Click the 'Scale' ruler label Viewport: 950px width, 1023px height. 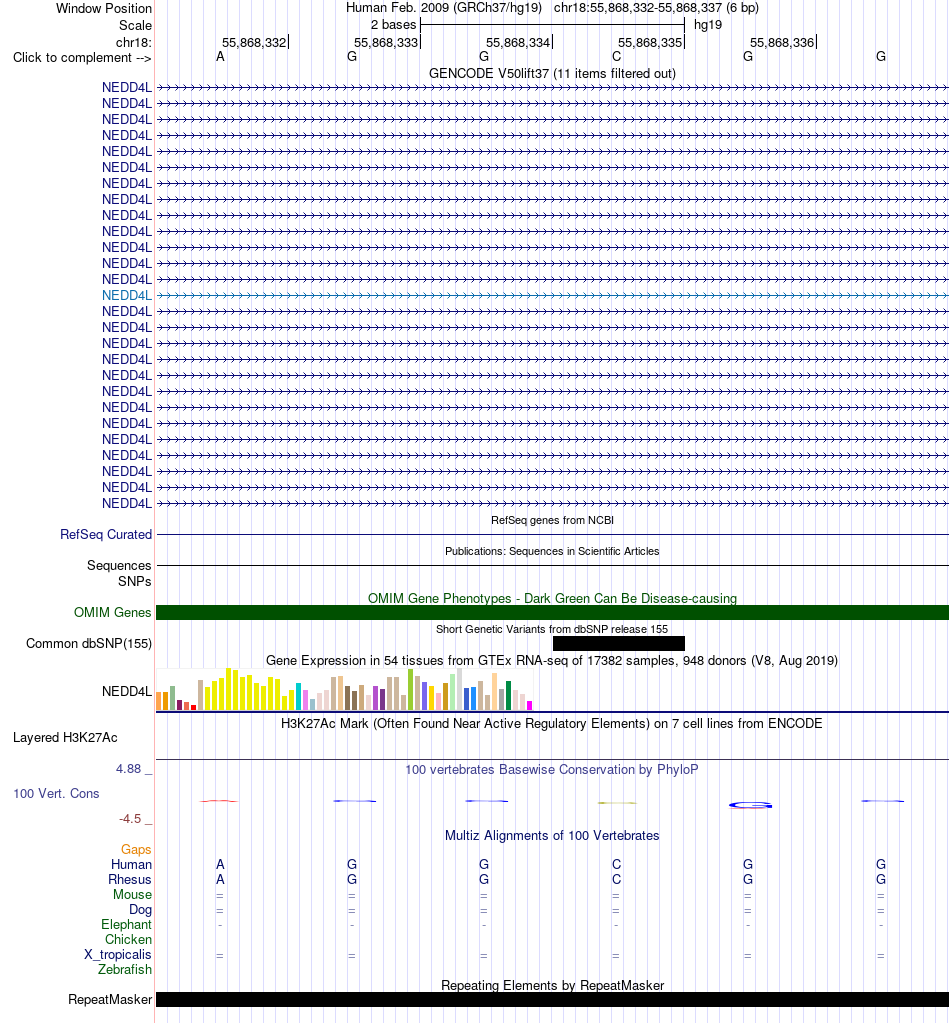135,26
